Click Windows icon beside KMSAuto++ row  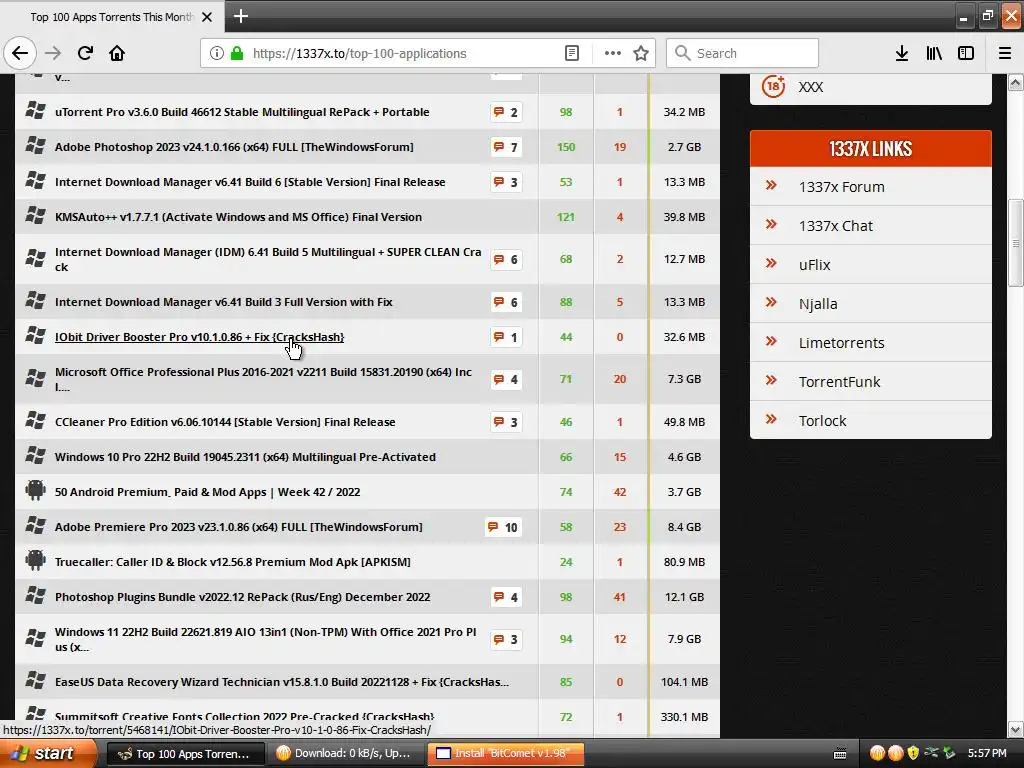35,216
